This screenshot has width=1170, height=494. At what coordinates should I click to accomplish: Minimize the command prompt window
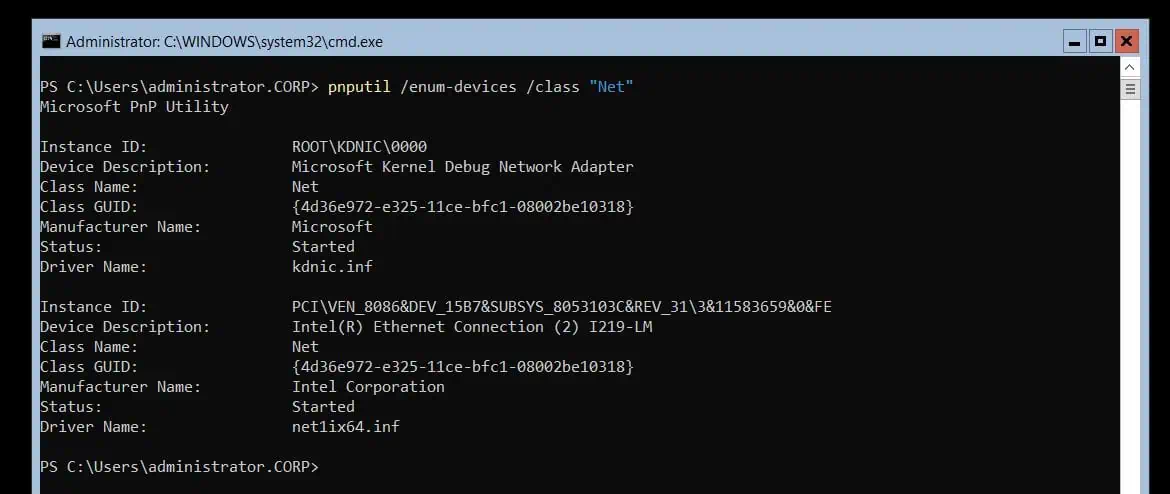click(1074, 41)
